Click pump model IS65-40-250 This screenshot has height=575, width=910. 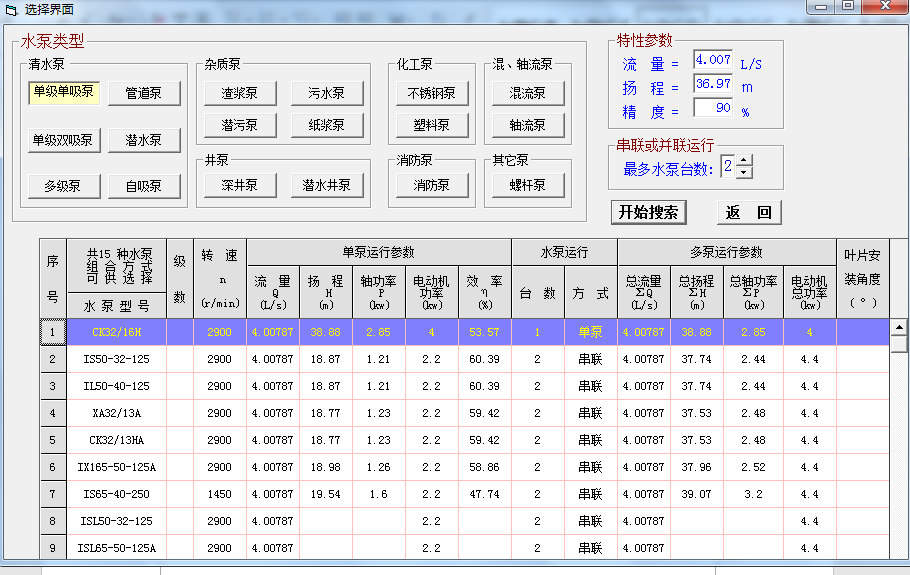pyautogui.click(x=117, y=494)
